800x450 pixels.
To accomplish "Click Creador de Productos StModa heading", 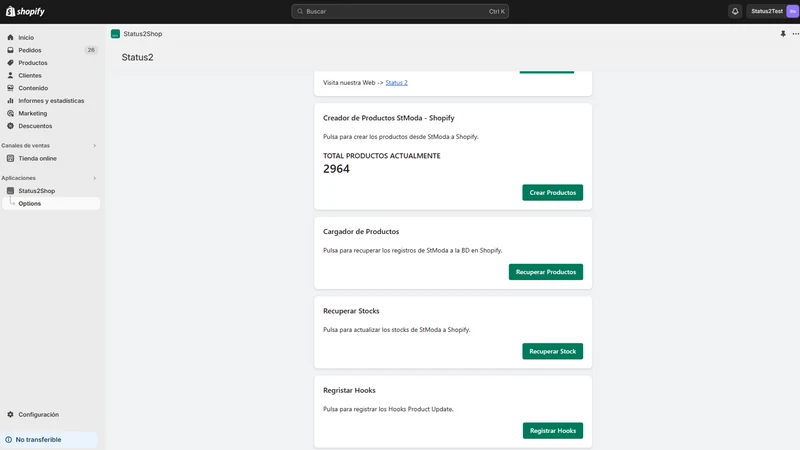I will [x=389, y=118].
